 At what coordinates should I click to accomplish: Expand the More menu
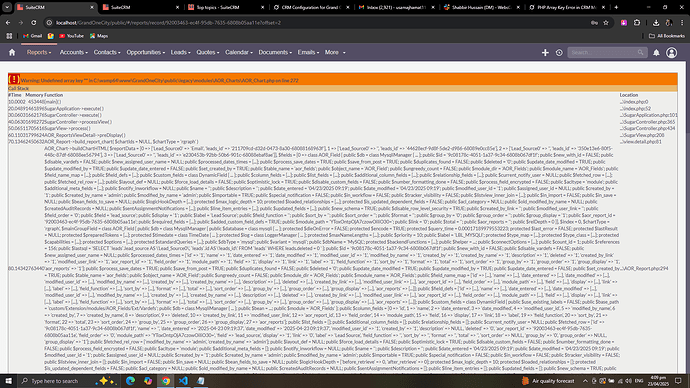(x=335, y=52)
